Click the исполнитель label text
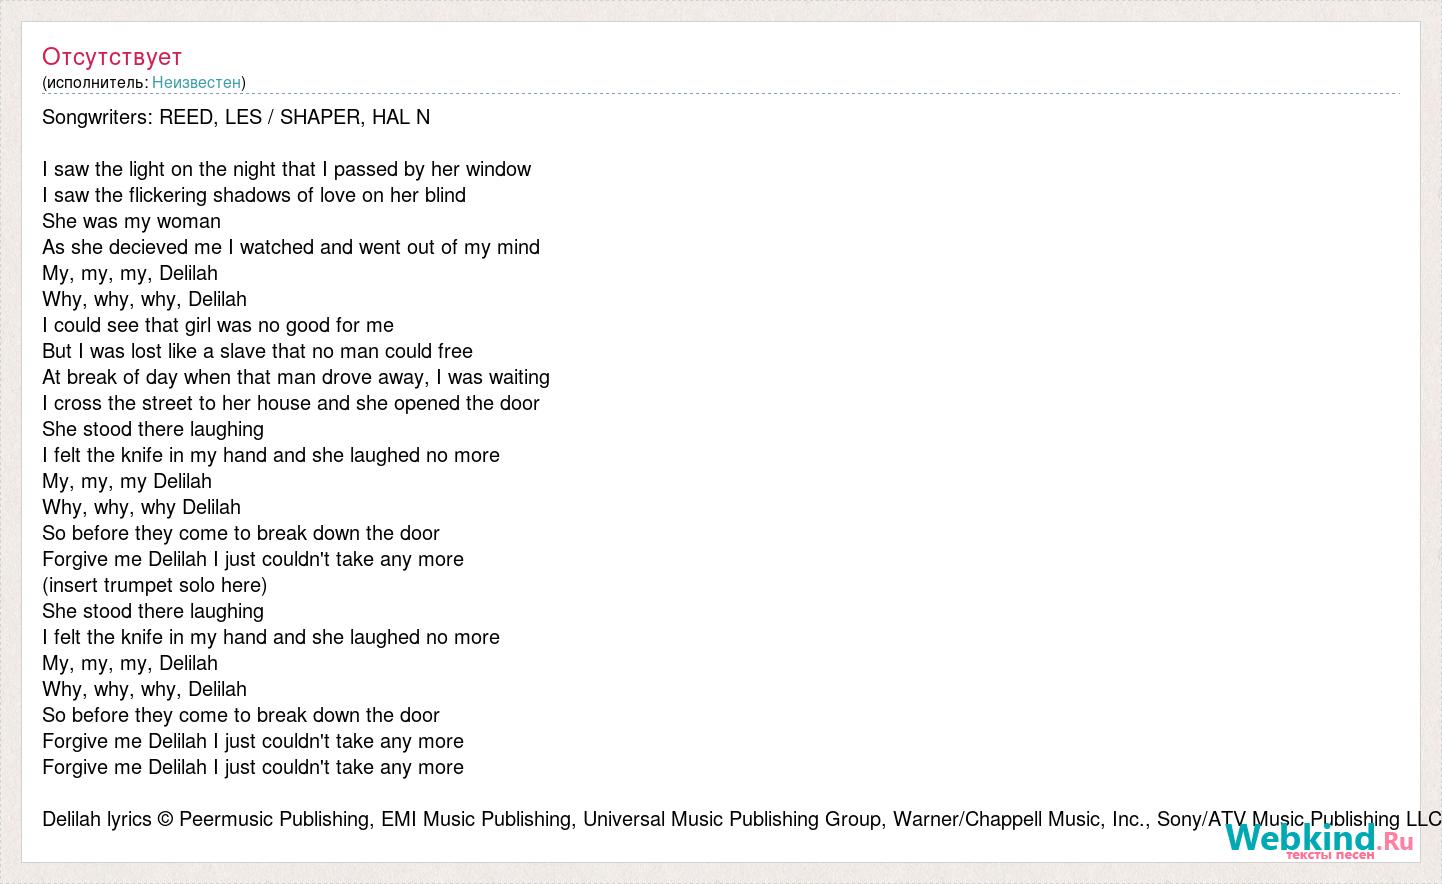This screenshot has height=884, width=1442. tap(97, 83)
